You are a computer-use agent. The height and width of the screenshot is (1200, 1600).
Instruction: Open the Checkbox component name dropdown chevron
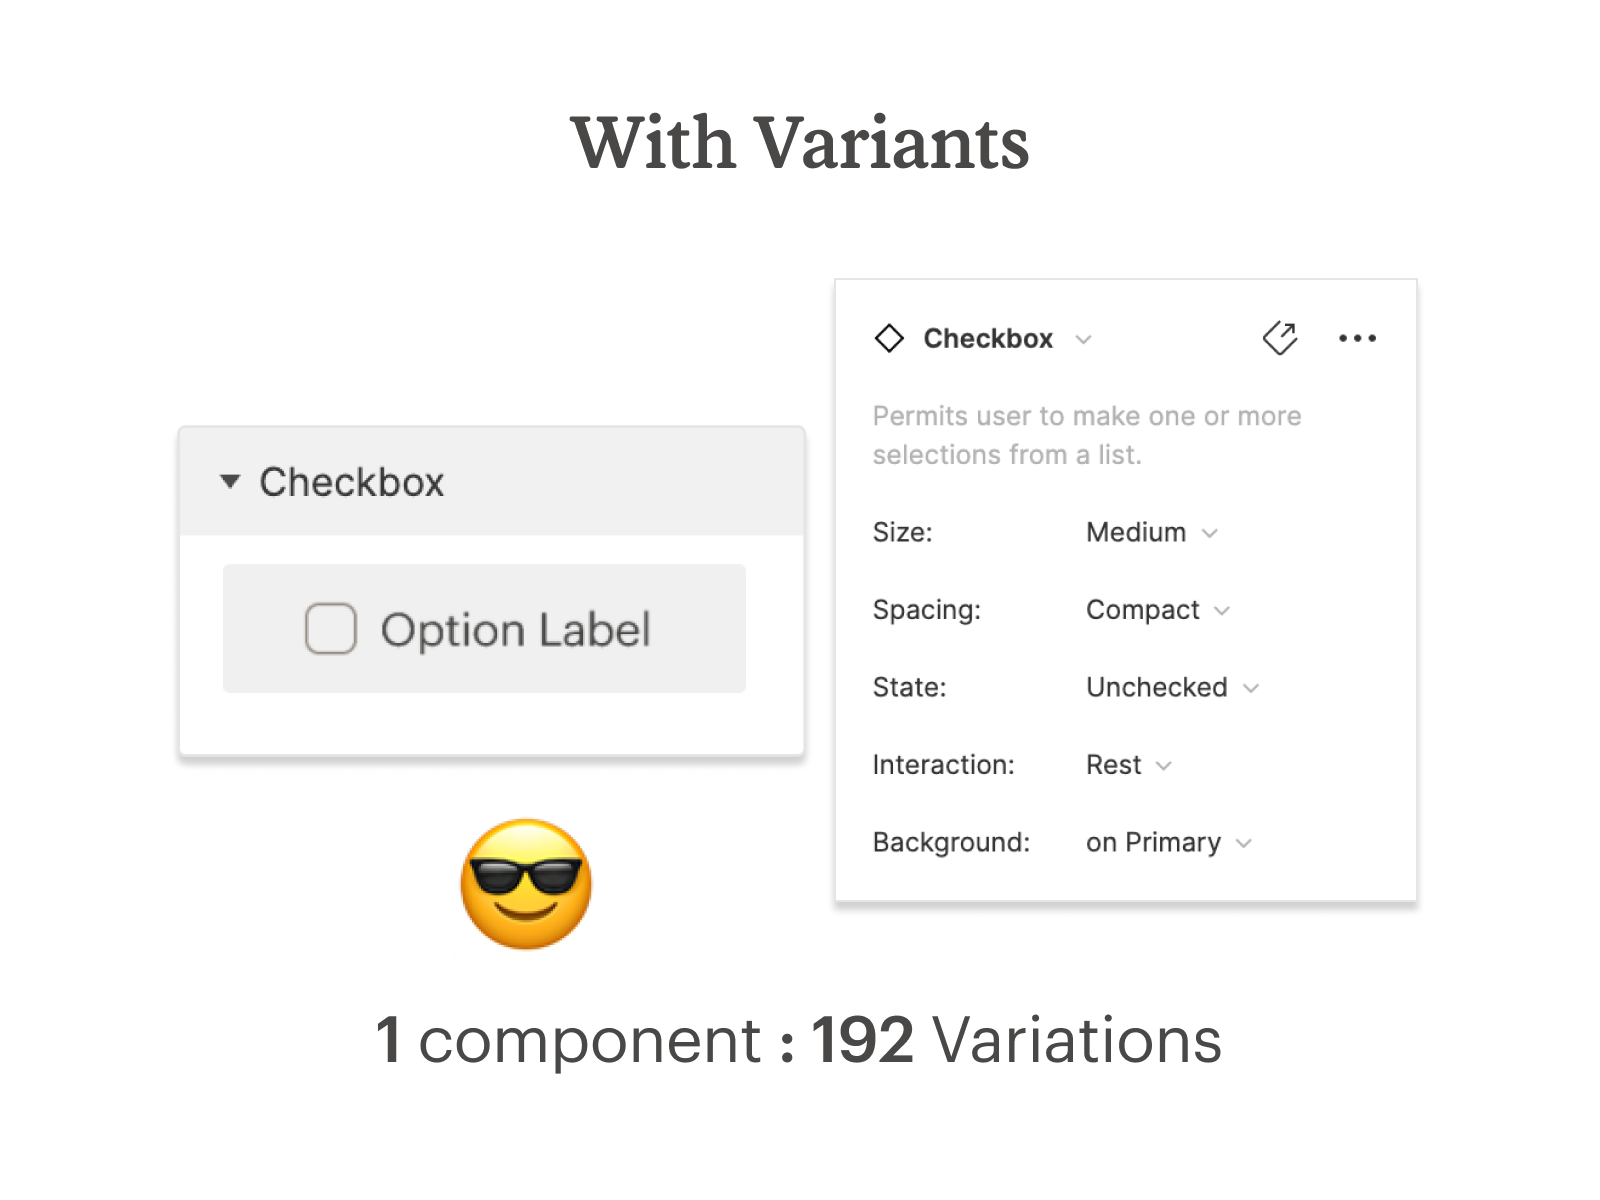point(1083,339)
